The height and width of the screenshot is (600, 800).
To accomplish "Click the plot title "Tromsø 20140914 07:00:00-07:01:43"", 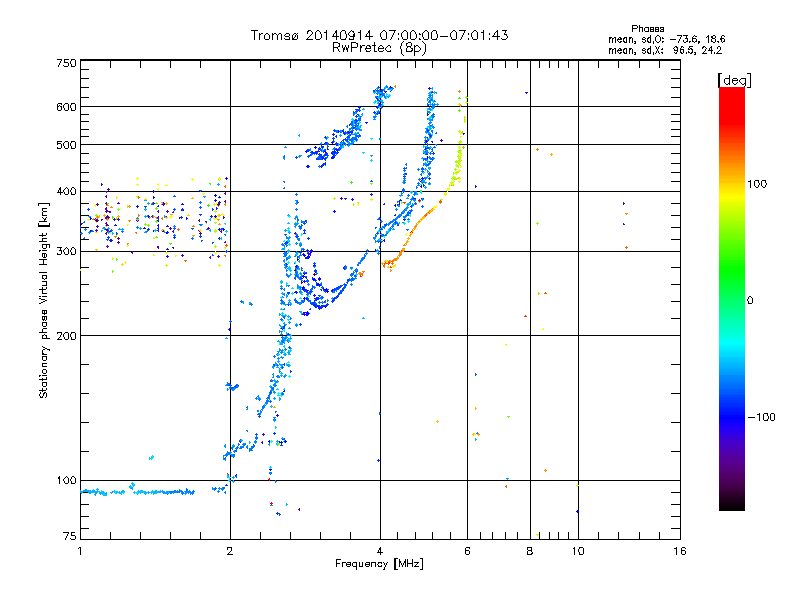I will click(x=379, y=35).
